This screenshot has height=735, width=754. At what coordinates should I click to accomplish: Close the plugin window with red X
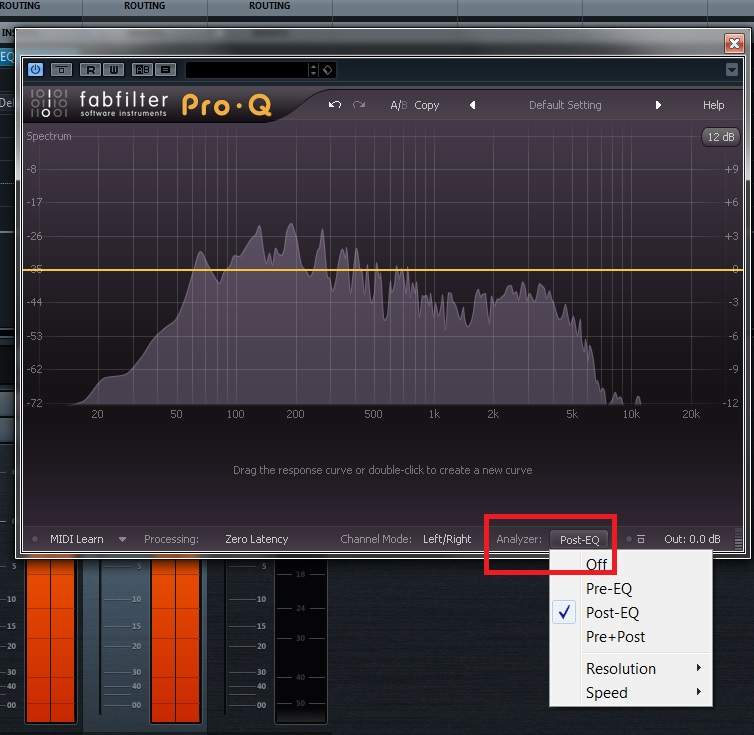coord(734,43)
